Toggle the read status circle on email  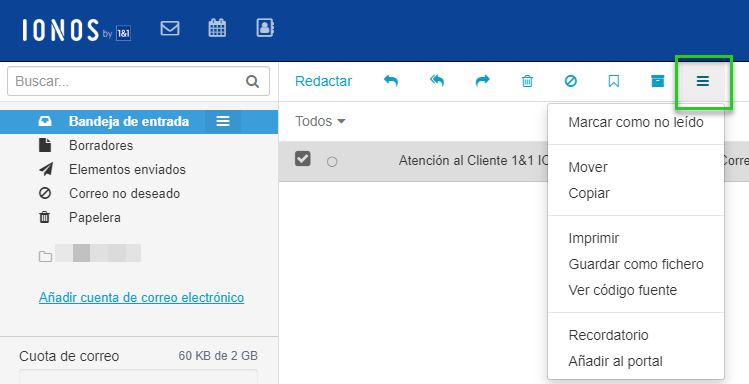coord(332,162)
